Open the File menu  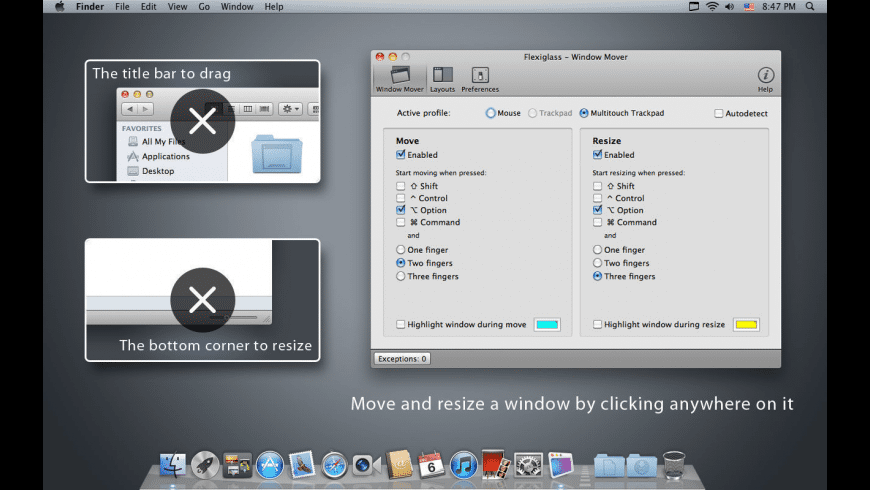pos(122,7)
